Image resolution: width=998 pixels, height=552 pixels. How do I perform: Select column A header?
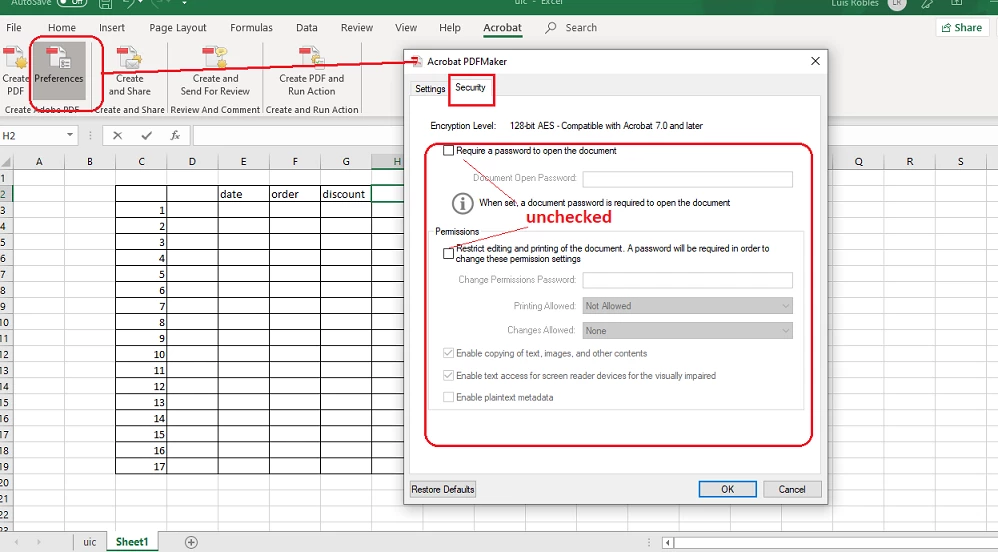(x=39, y=162)
